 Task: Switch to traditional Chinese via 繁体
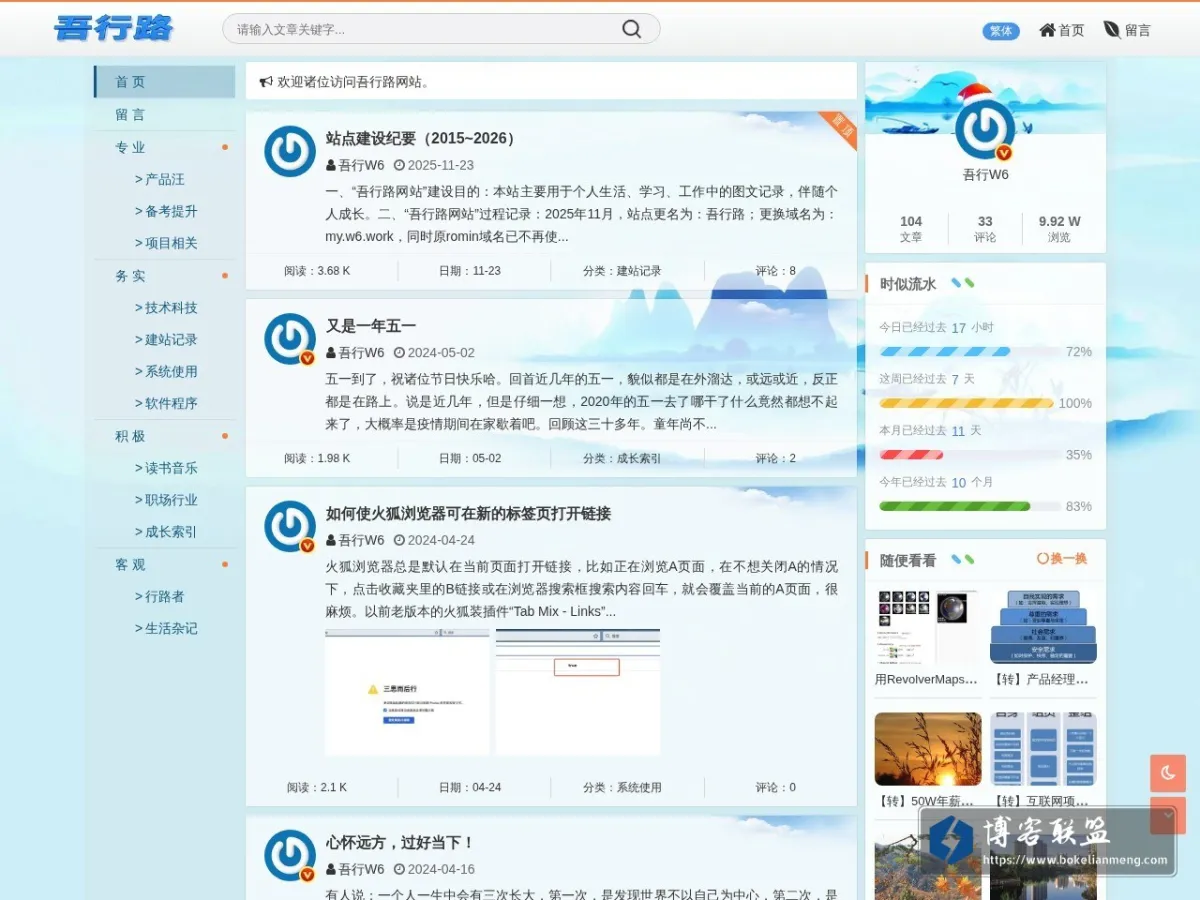pyautogui.click(x=1001, y=31)
